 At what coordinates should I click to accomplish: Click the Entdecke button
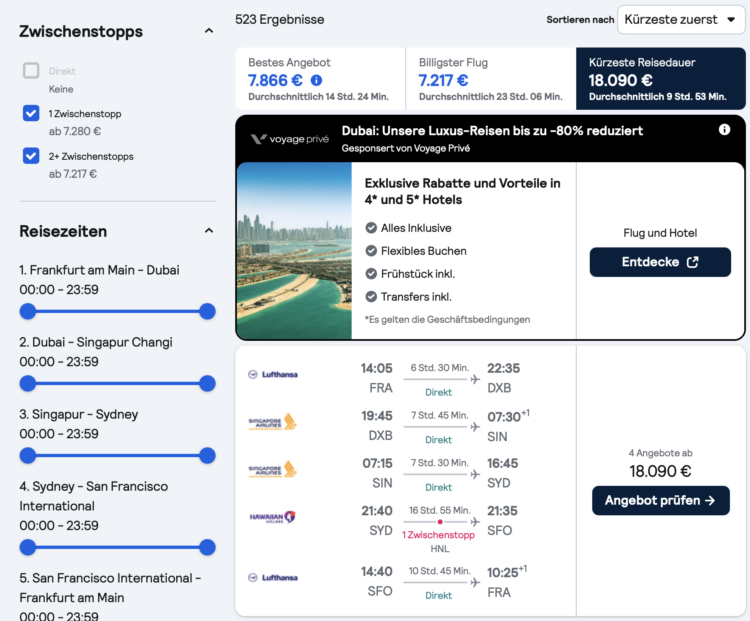click(x=660, y=262)
